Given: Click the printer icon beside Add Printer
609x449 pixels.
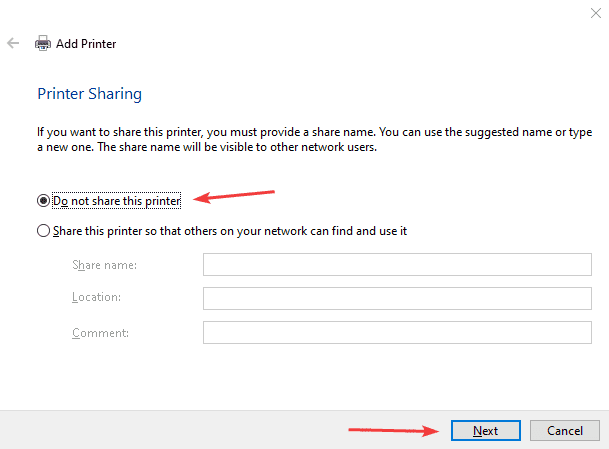Looking at the screenshot, I should point(43,44).
